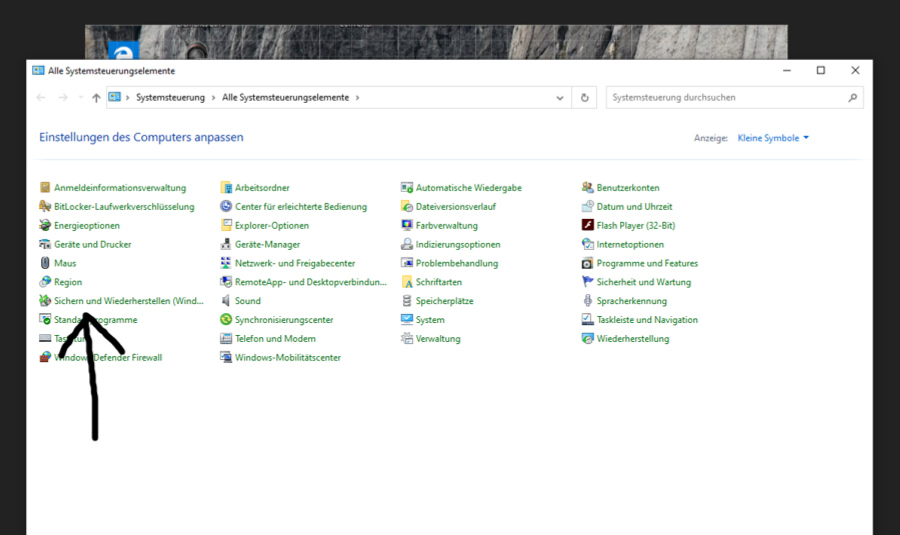
Task: Click the BitLocker-Laufwerkverschlüsselung icon
Action: pos(45,207)
